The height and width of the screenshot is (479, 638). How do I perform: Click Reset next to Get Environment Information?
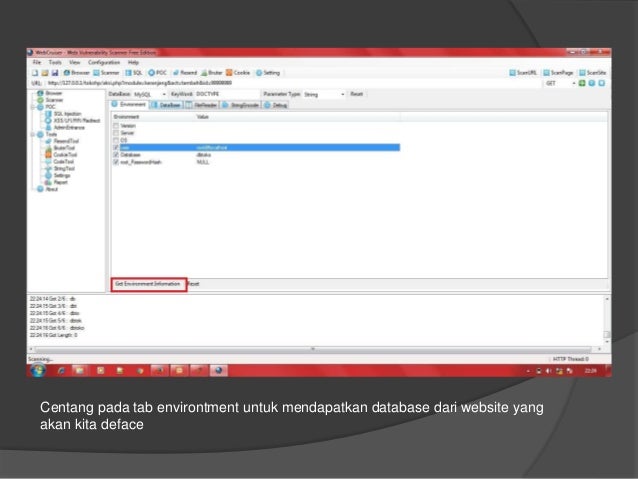coord(194,284)
